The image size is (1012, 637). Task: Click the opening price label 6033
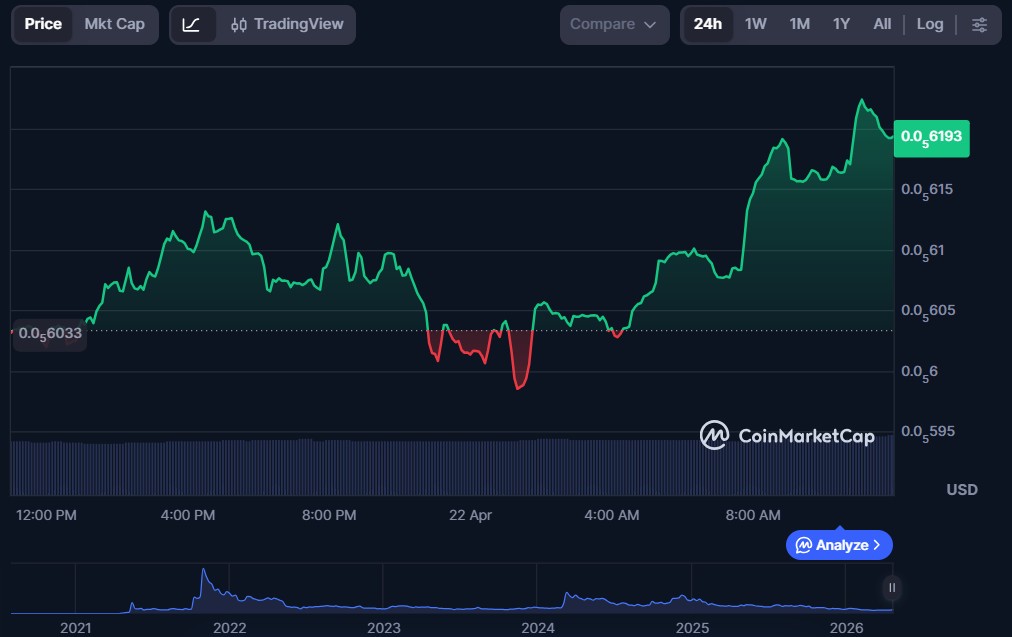[49, 334]
